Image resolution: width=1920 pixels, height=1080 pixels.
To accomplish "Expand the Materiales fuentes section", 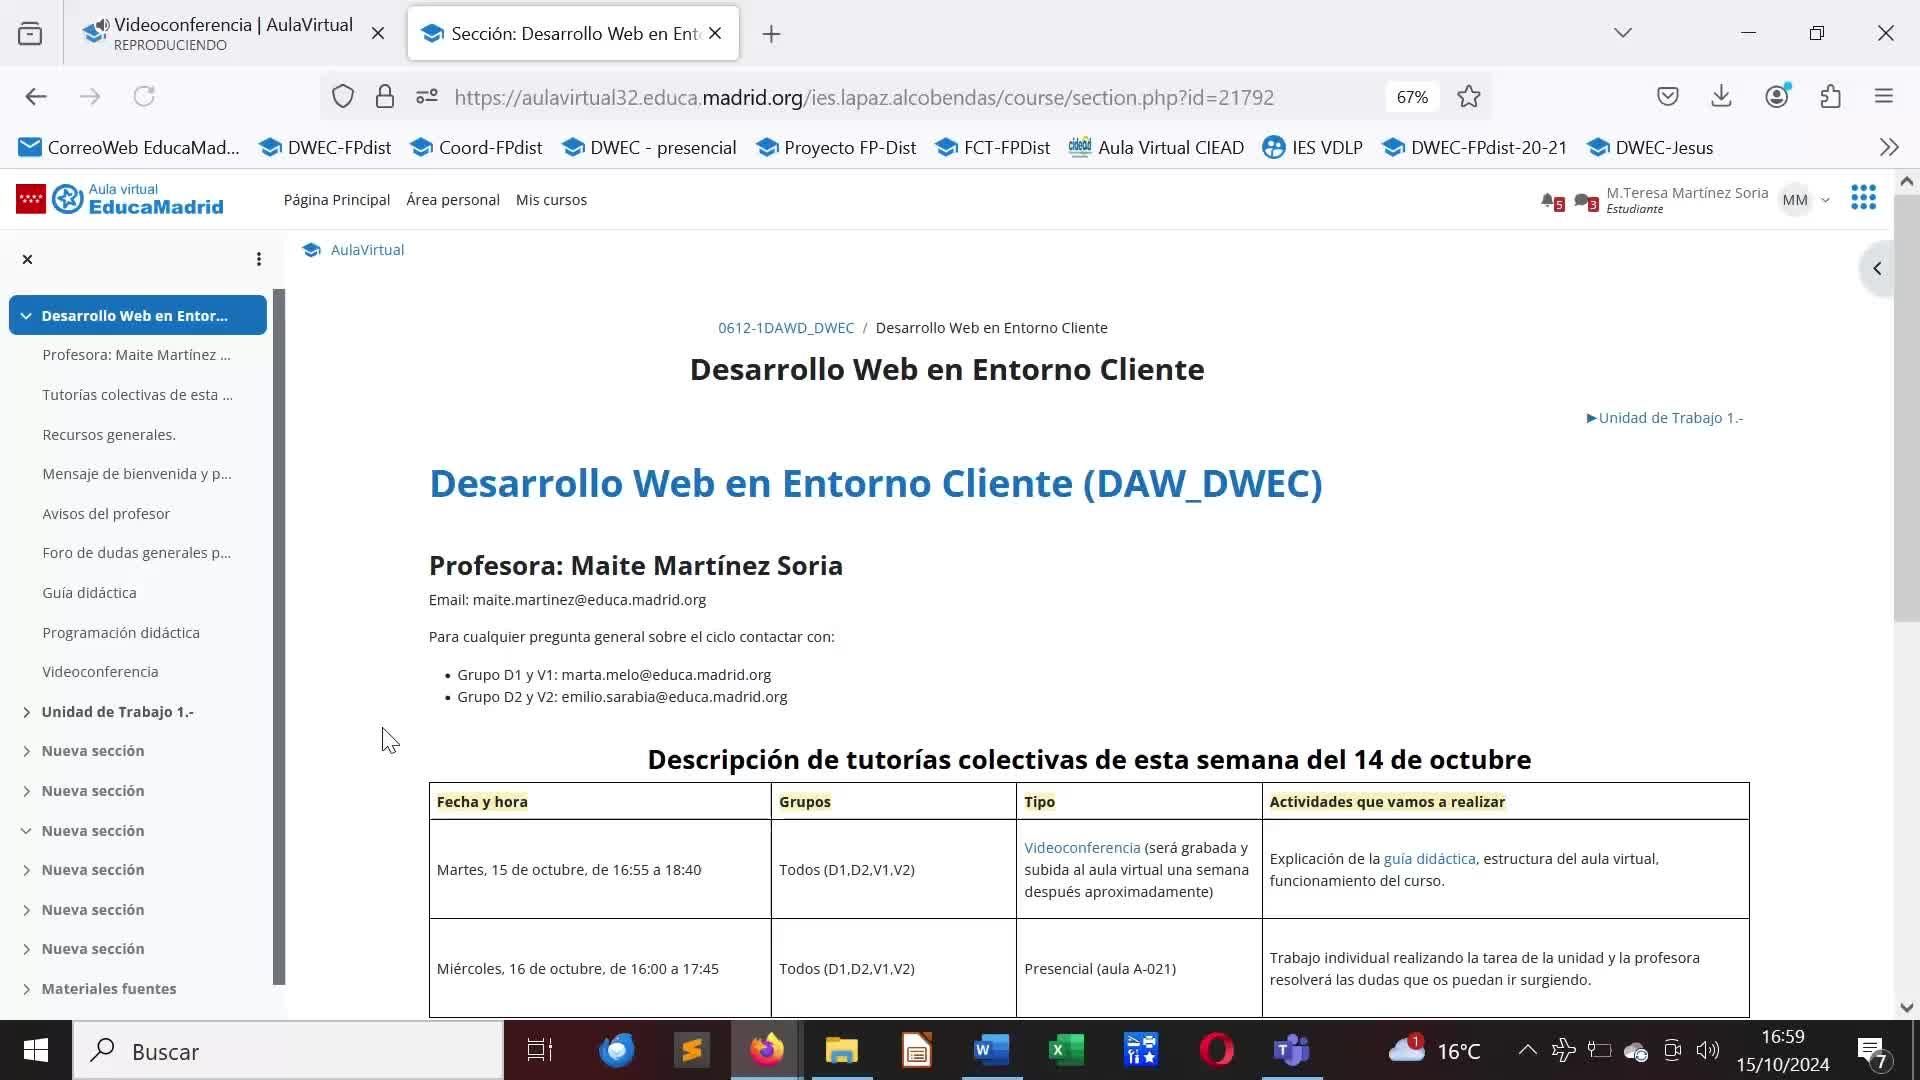I will [26, 989].
